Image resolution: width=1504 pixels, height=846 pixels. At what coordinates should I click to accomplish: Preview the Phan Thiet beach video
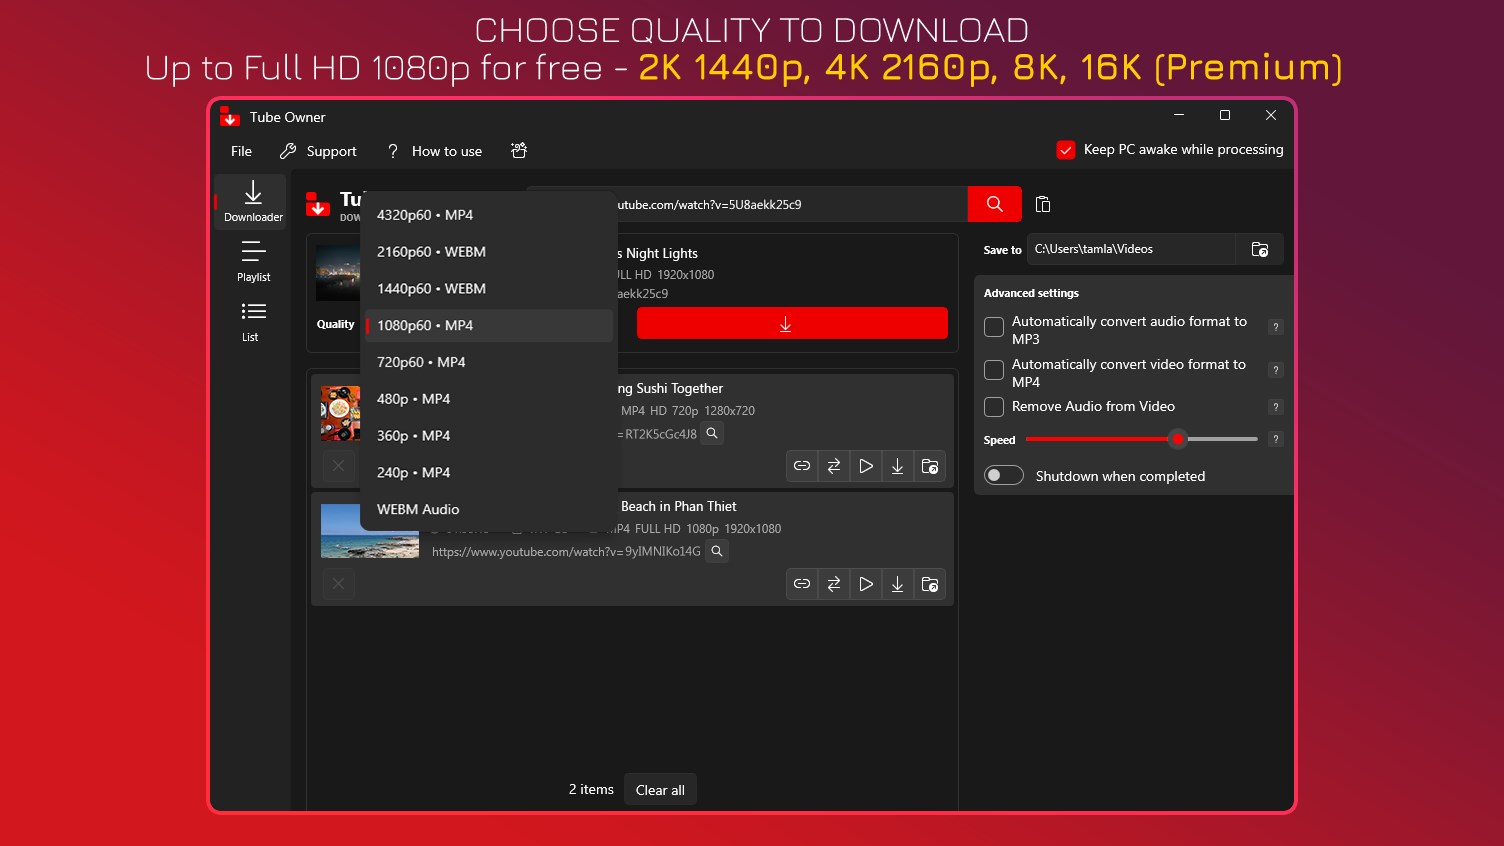[x=865, y=584]
